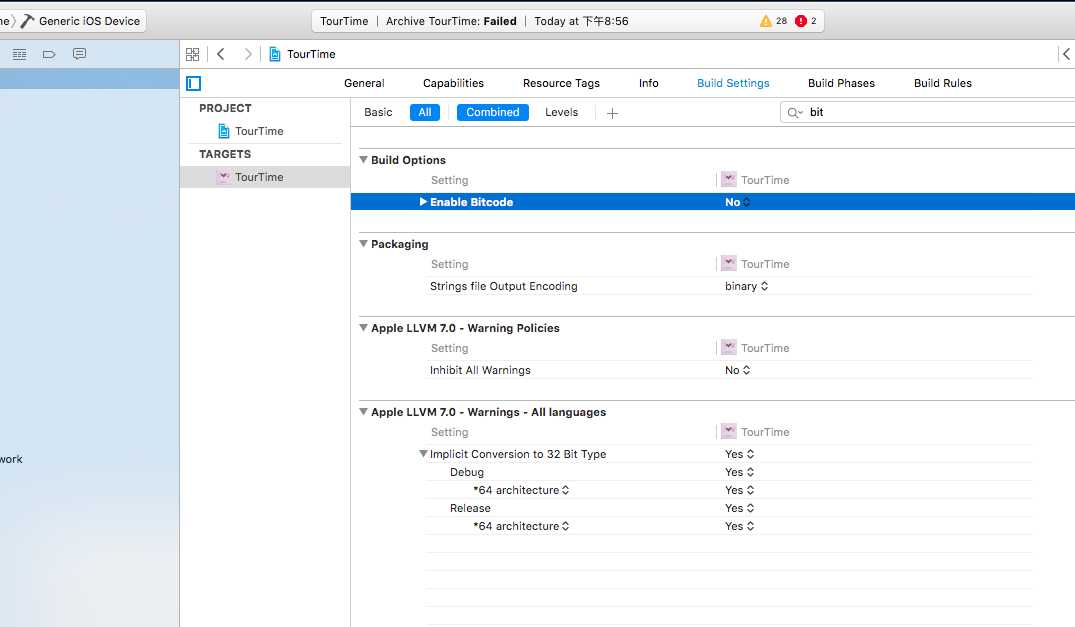Select the Combined view mode
The image size is (1075, 627).
[x=492, y=112]
